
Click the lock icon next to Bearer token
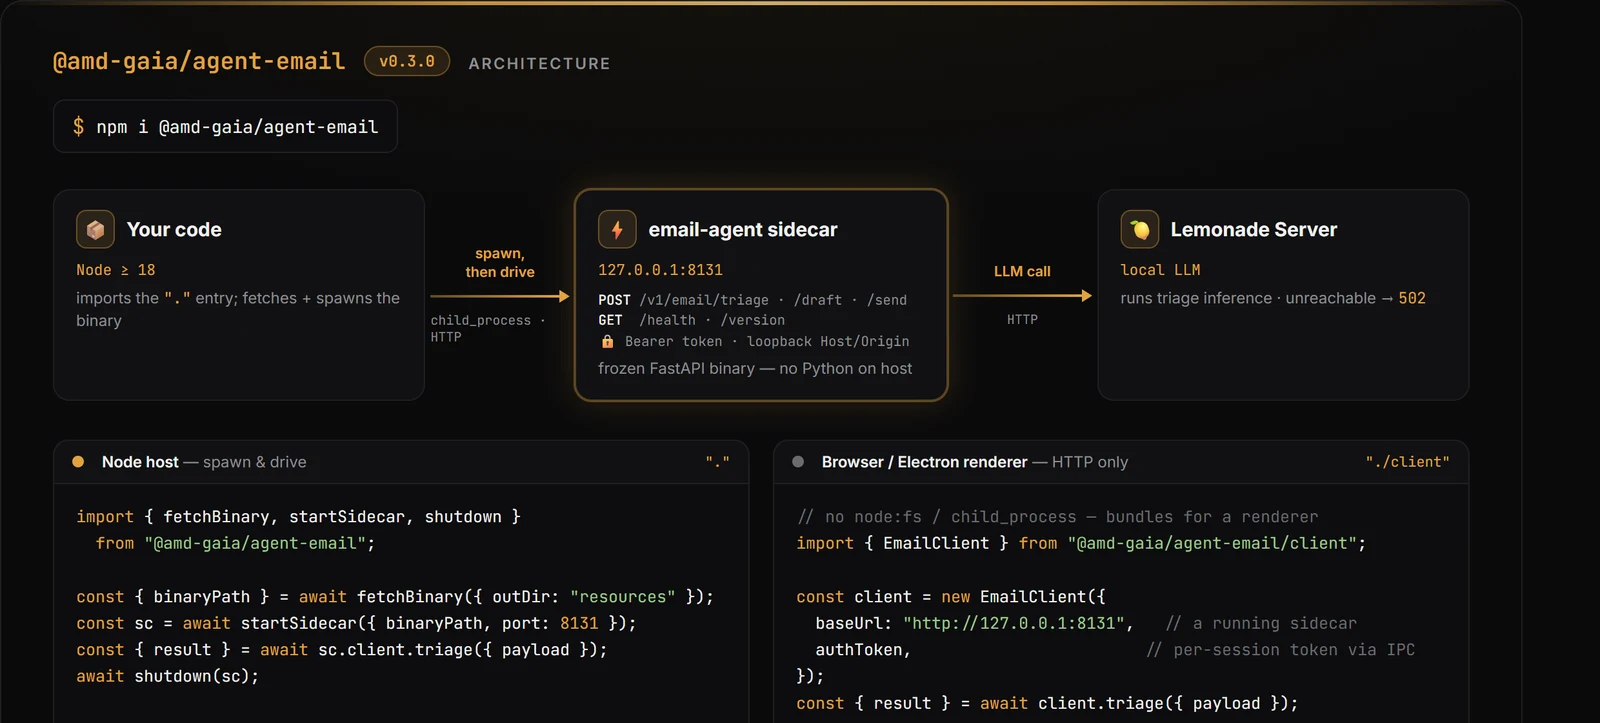pos(607,341)
